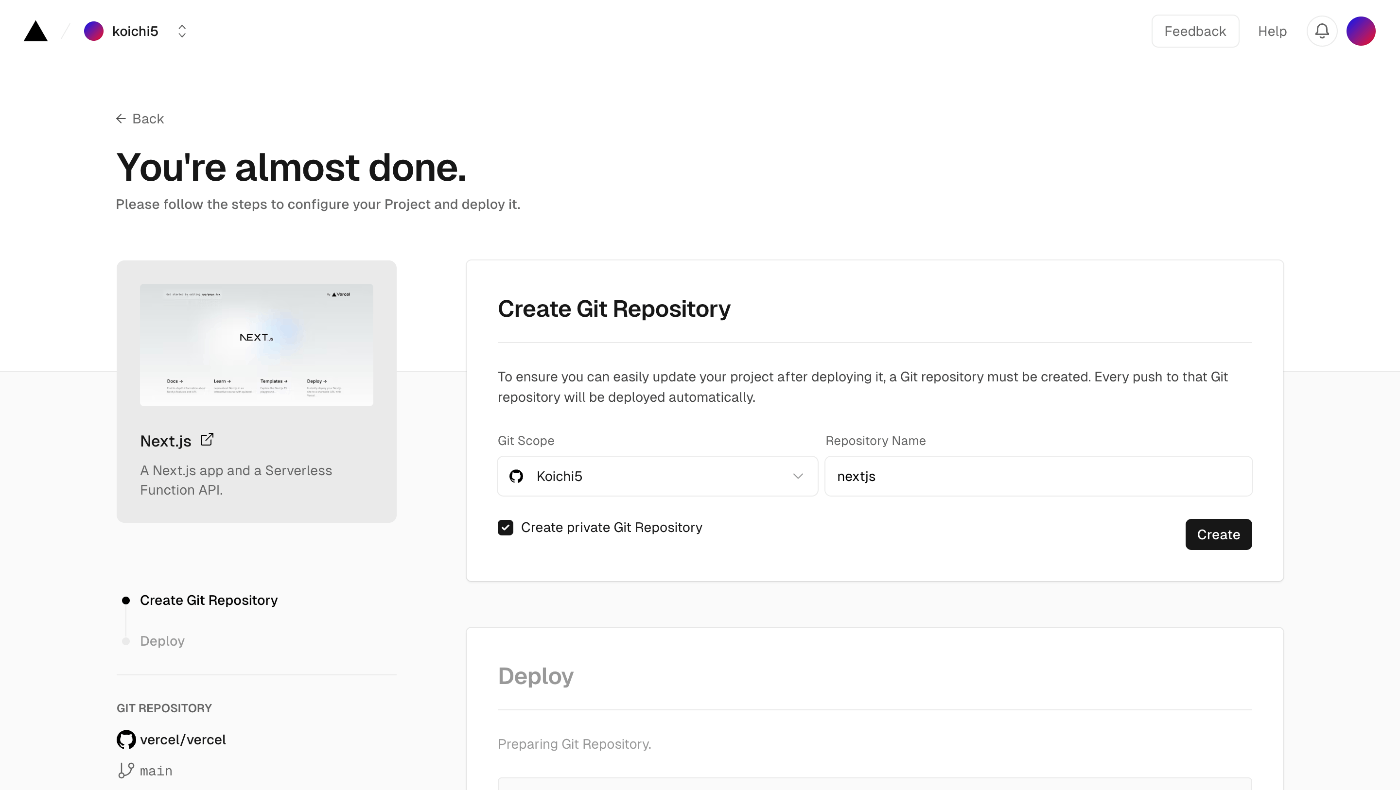Viewport: 1400px width, 790px height.
Task: Expand the koichi5 scope switcher chevrons
Action: tap(182, 31)
